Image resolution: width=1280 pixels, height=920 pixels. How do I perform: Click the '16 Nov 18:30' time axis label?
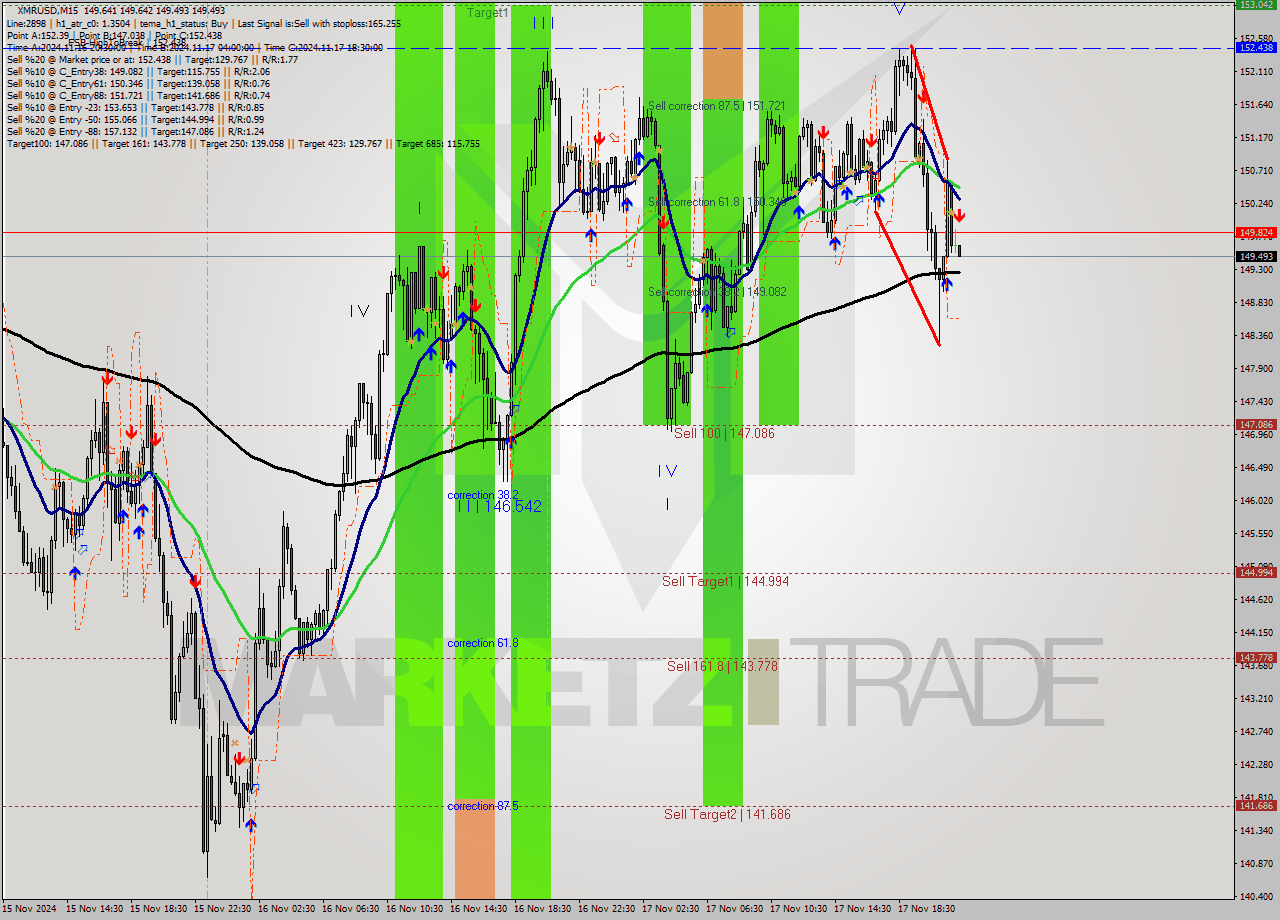(x=543, y=909)
